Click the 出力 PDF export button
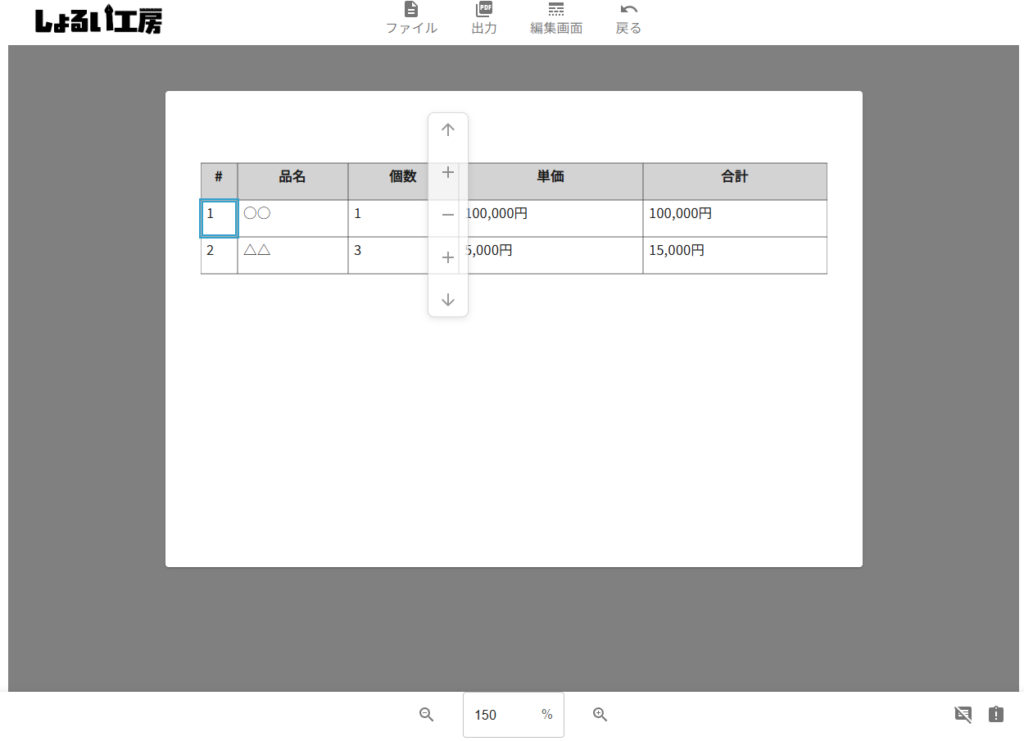 click(484, 18)
